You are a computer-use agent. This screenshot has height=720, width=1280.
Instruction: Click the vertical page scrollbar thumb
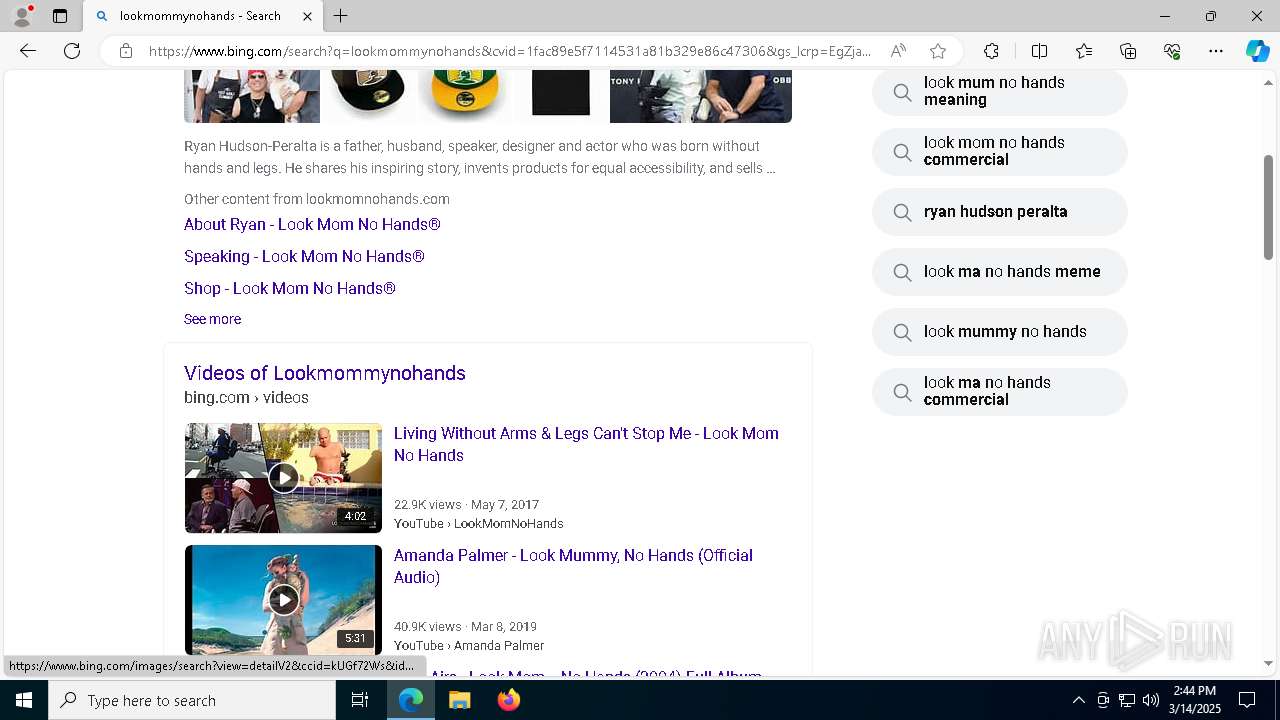click(x=1269, y=207)
